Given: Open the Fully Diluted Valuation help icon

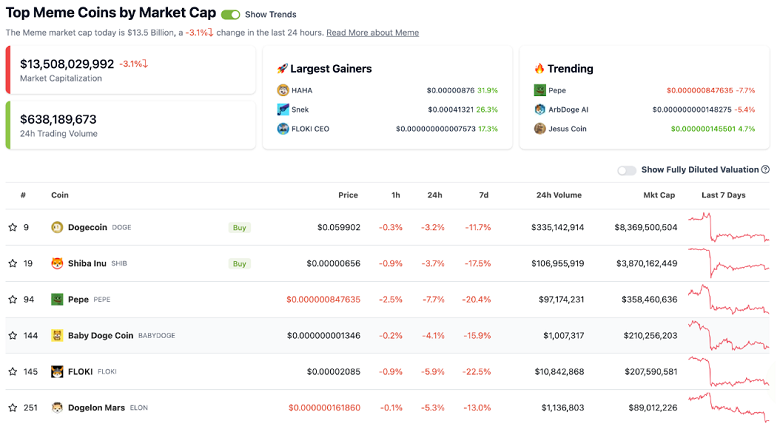Looking at the screenshot, I should pos(765,170).
